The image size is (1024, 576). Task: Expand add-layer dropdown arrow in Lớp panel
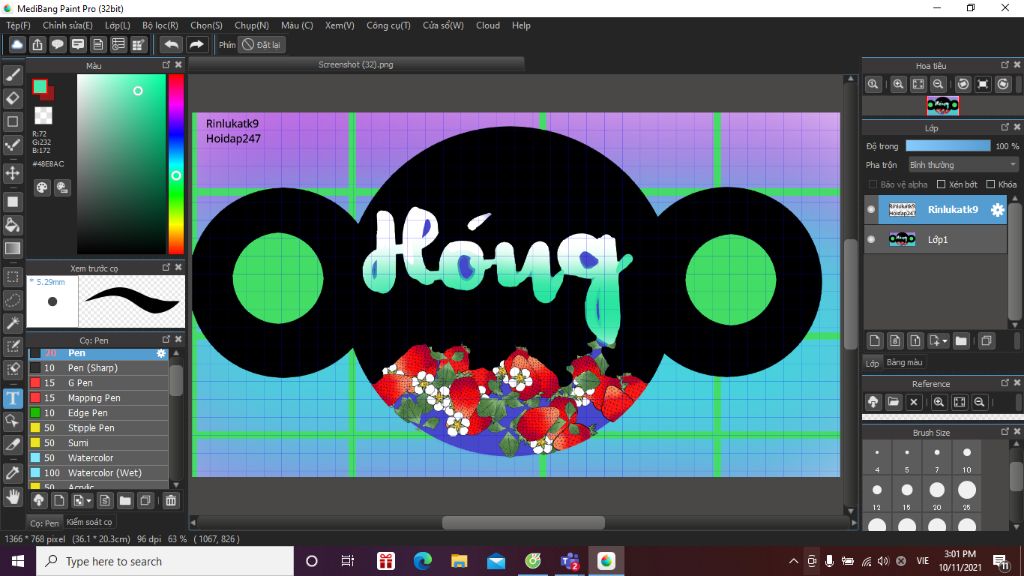945,341
